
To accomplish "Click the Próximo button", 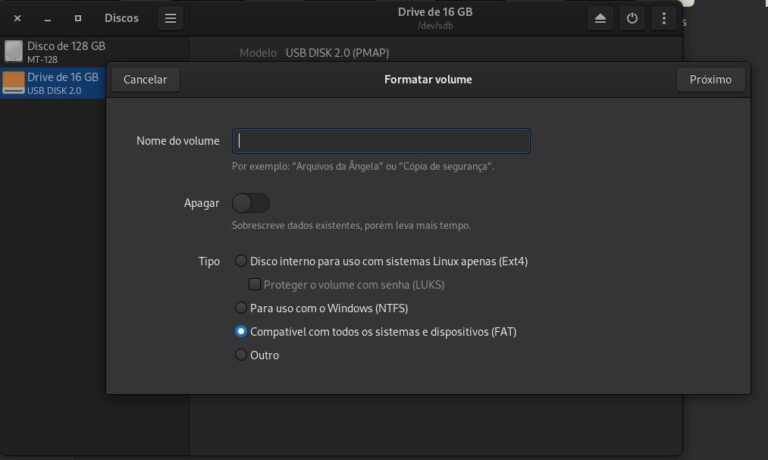I will 710,80.
